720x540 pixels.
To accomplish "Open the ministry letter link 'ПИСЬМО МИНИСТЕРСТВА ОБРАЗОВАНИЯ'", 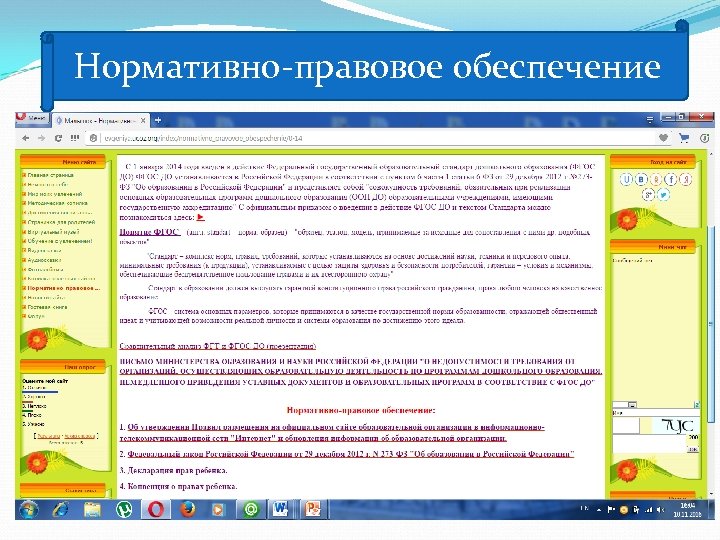I will 360,371.
